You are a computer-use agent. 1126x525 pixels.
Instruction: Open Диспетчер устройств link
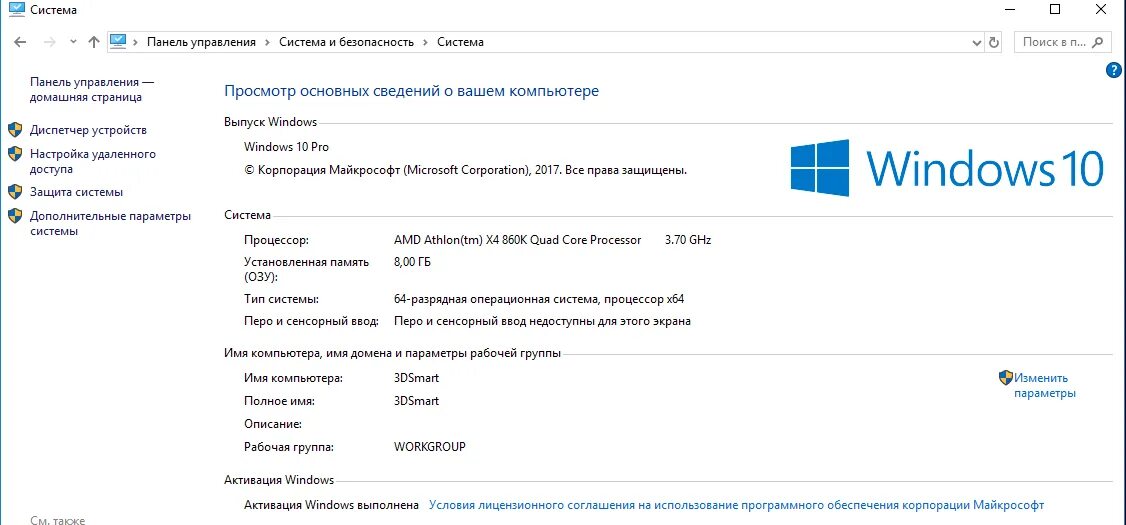(88, 130)
